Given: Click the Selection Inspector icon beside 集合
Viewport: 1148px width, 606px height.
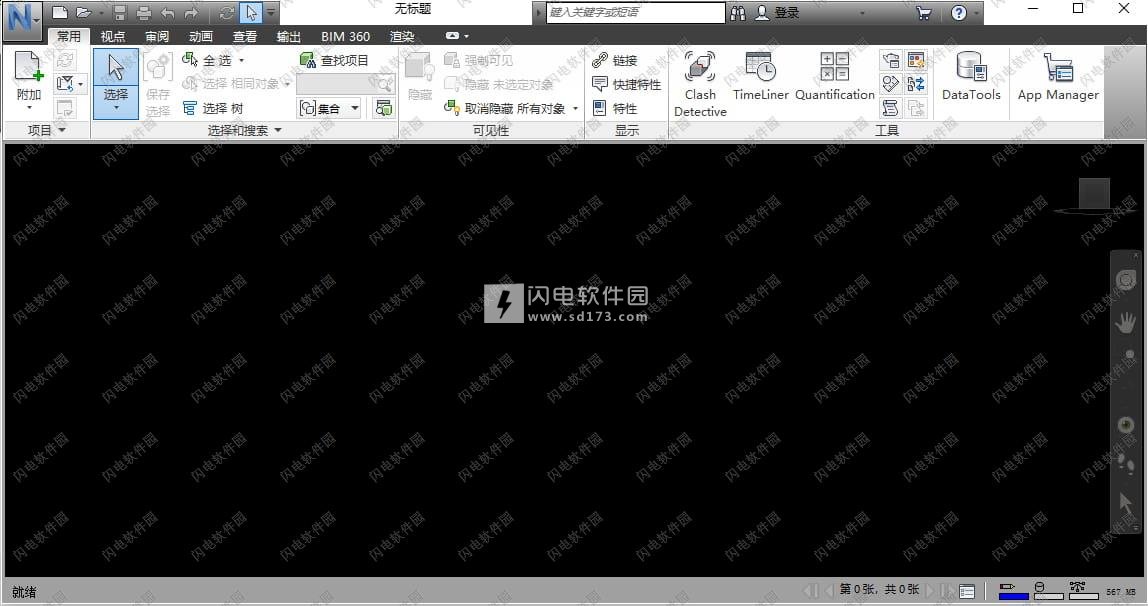Looking at the screenshot, I should [383, 108].
